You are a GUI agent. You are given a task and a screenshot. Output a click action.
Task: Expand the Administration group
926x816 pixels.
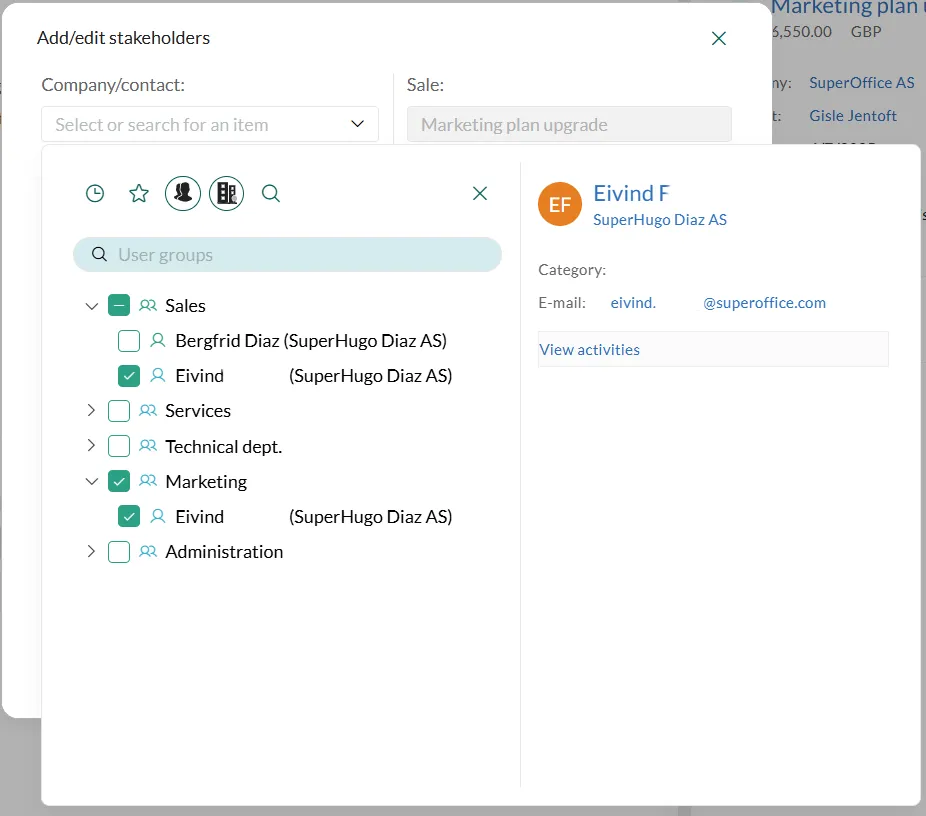[92, 552]
